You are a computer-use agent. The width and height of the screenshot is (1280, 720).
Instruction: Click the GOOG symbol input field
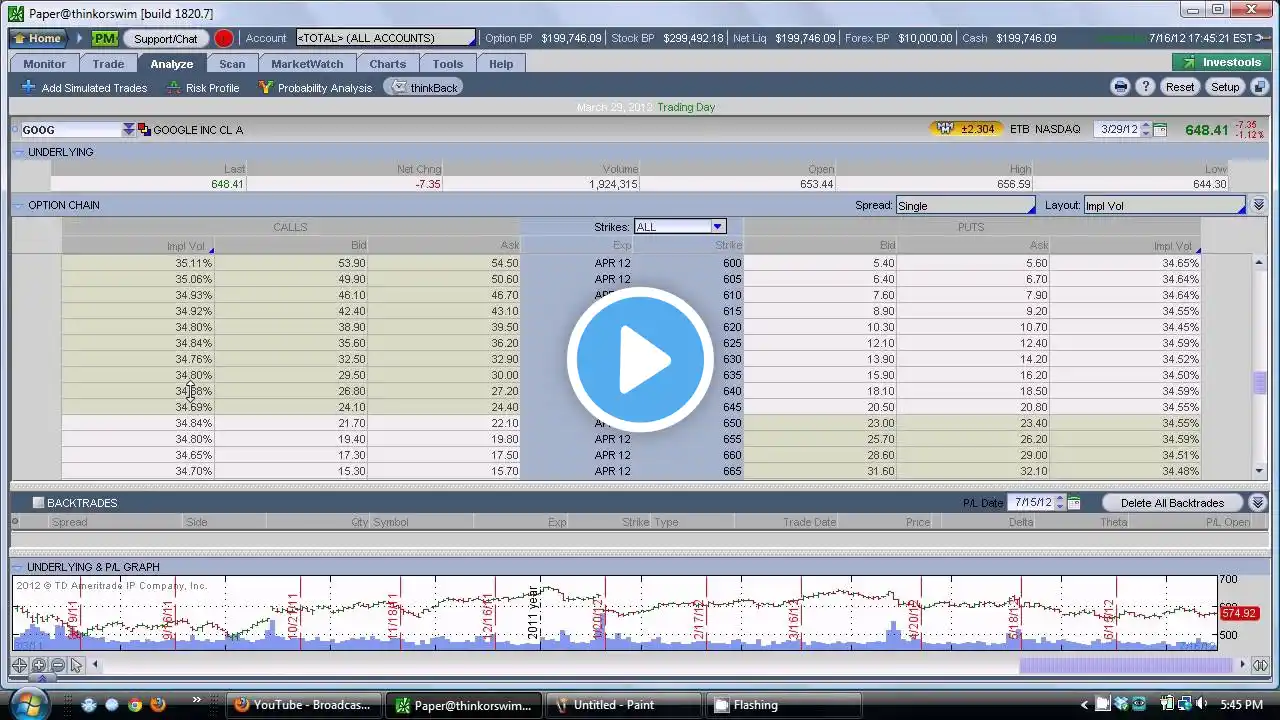(x=70, y=130)
